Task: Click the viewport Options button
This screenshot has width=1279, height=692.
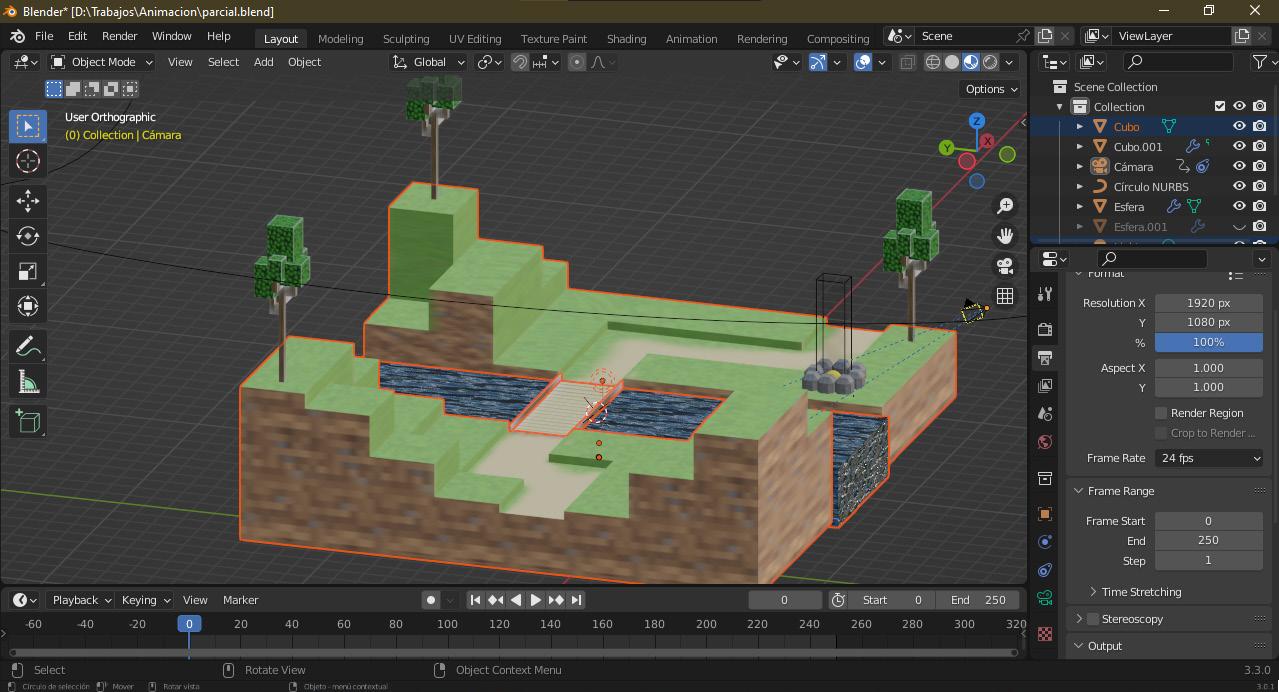Action: (990, 89)
